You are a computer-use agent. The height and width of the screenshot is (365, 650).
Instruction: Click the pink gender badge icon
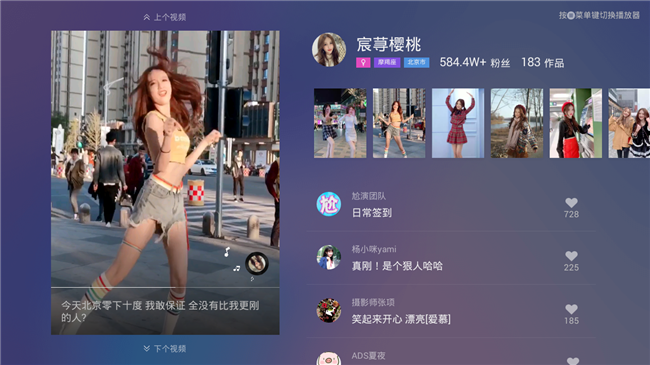[x=363, y=63]
